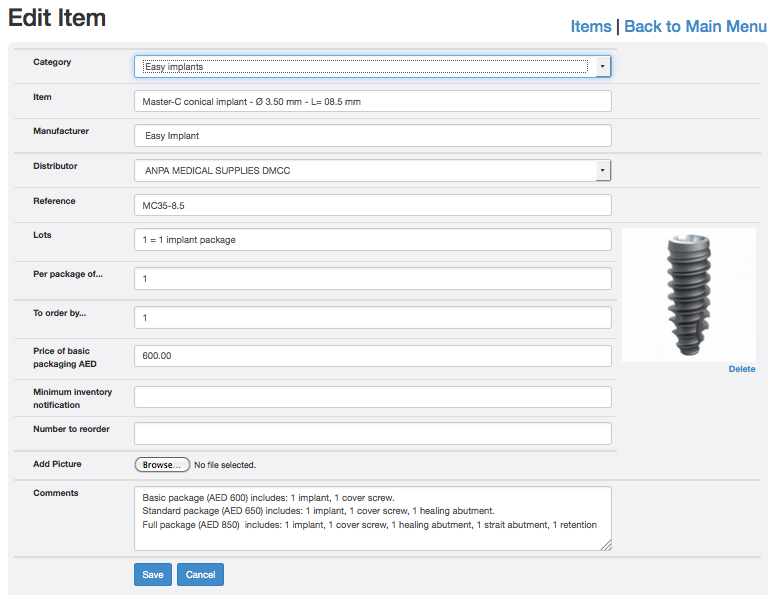
Task: Focus the Manufacturer input field
Action: coord(372,136)
